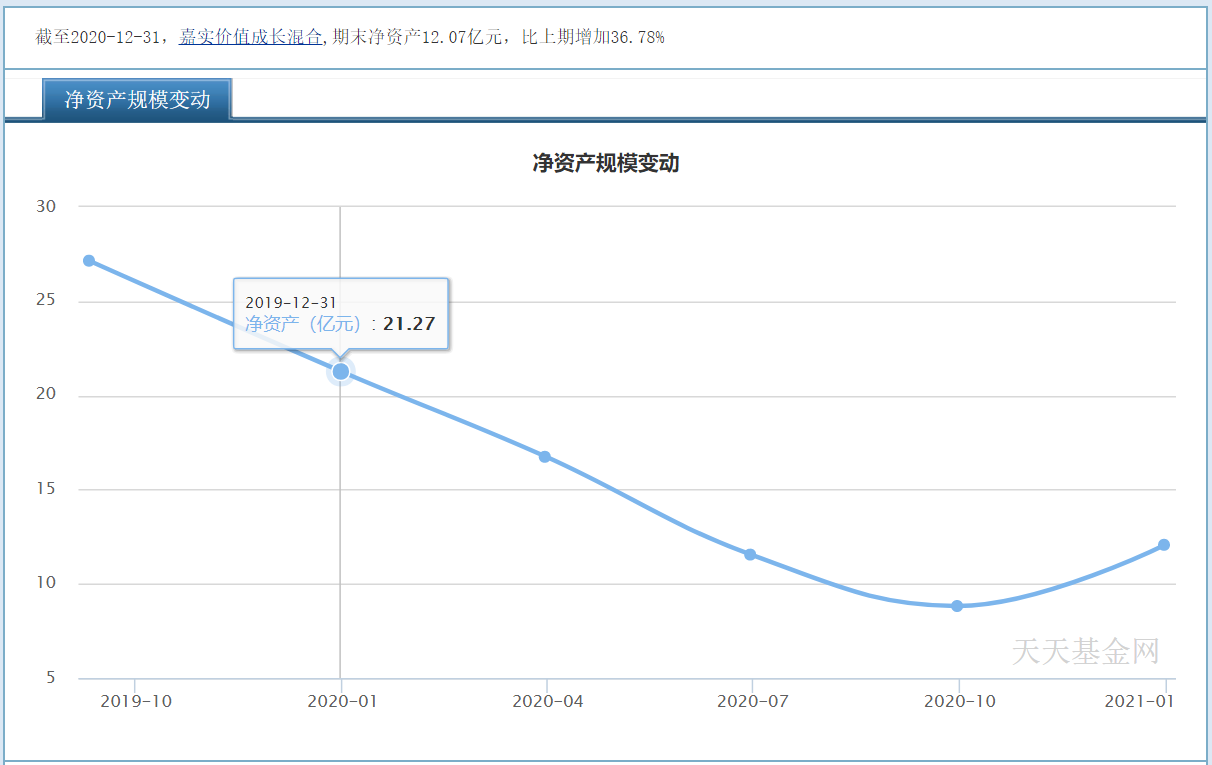Click the chart title 净资产规模变动
This screenshot has width=1212, height=765.
pos(606,164)
